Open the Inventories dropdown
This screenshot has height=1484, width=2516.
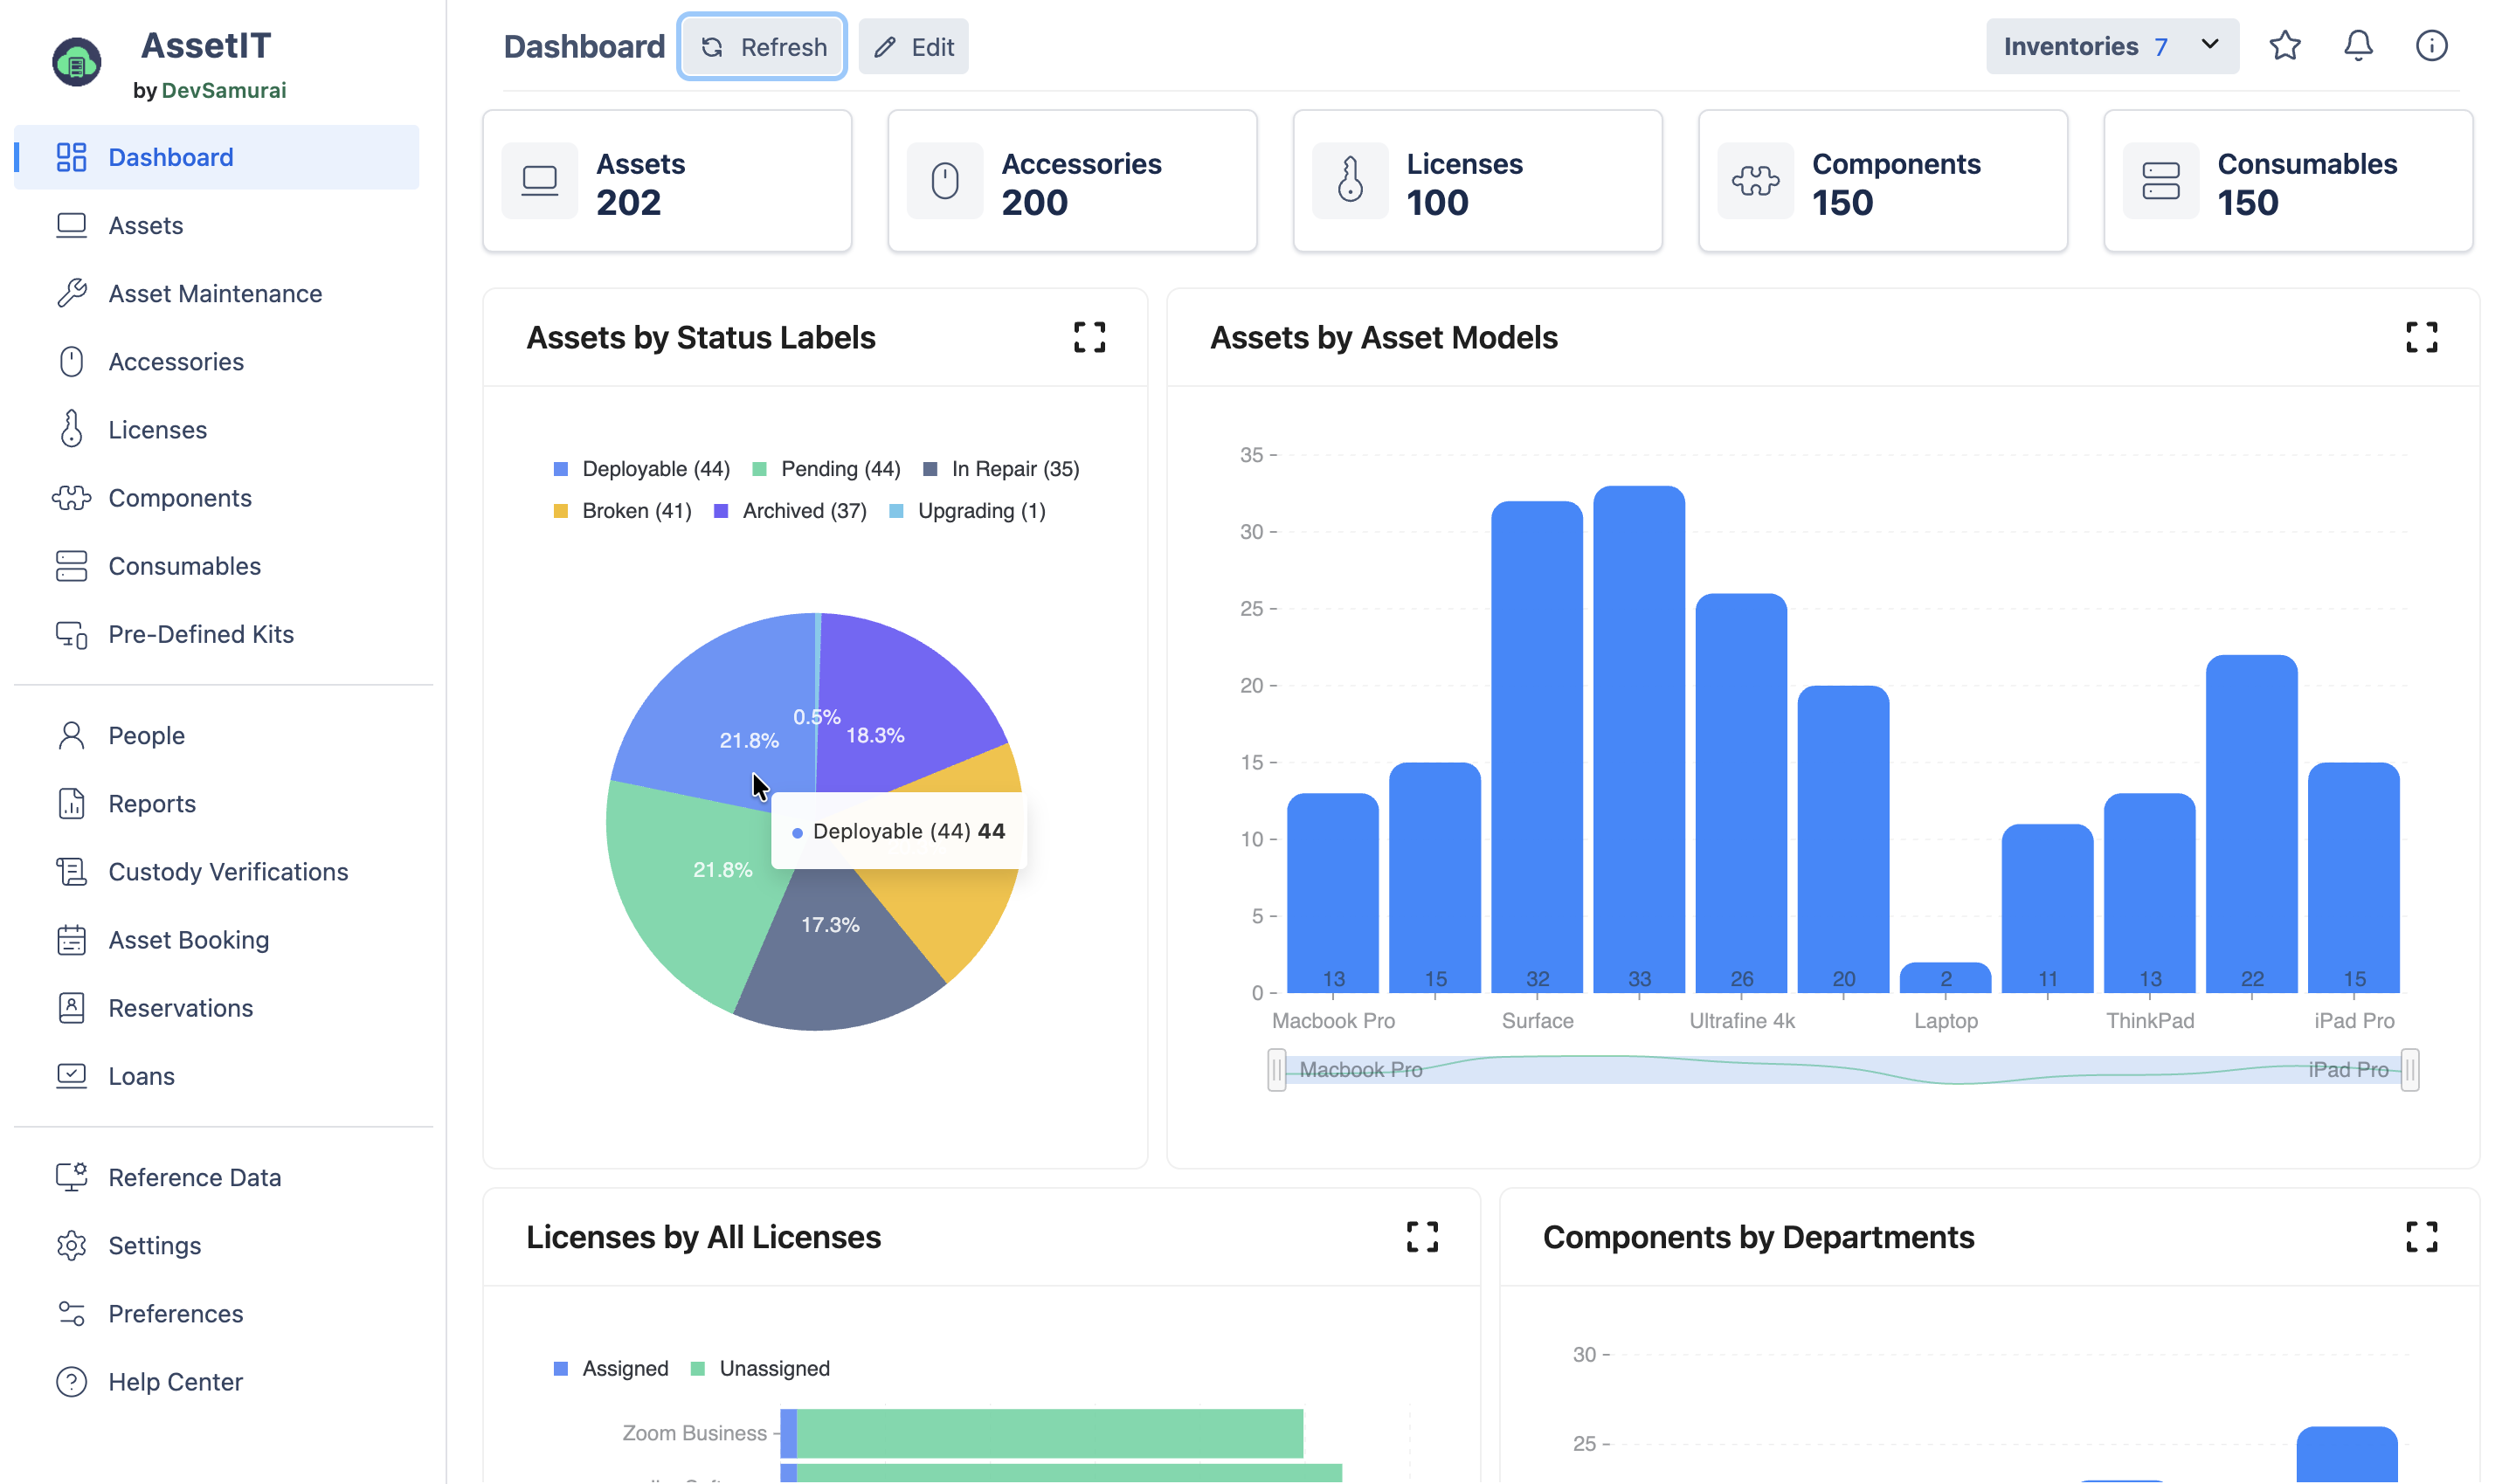tap(2112, 46)
